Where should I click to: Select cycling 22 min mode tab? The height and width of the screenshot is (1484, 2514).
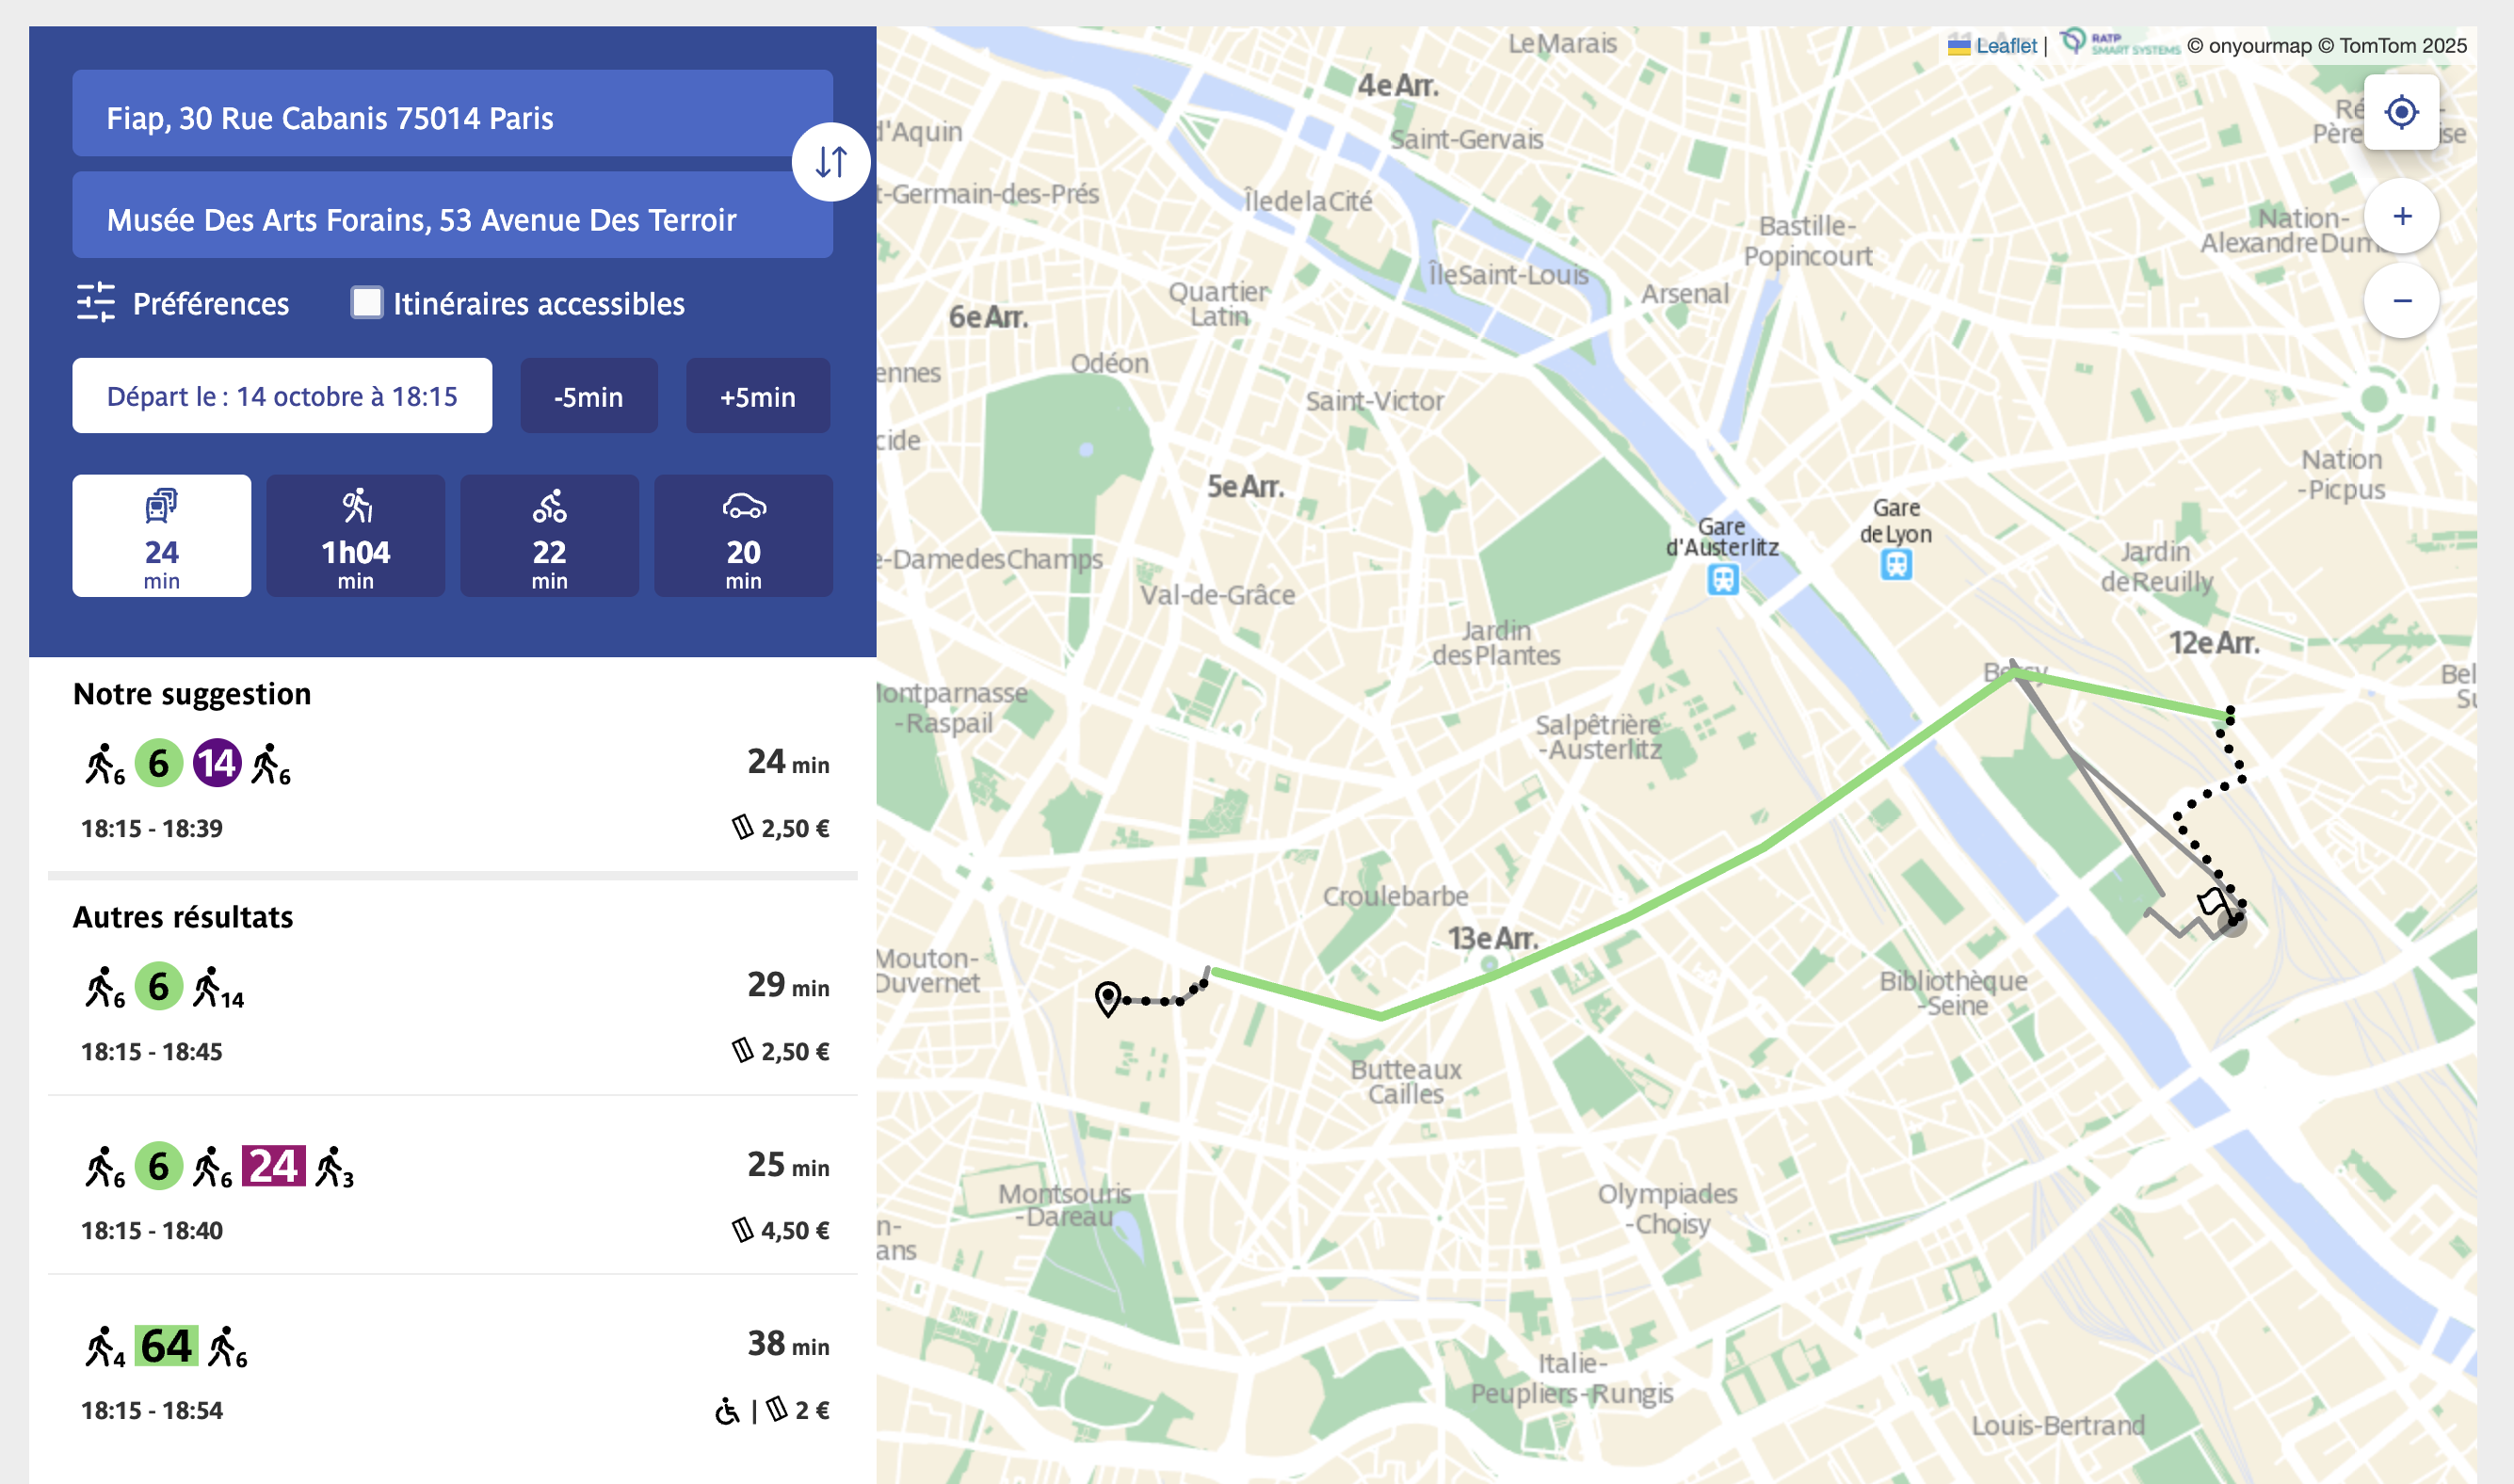(x=549, y=536)
